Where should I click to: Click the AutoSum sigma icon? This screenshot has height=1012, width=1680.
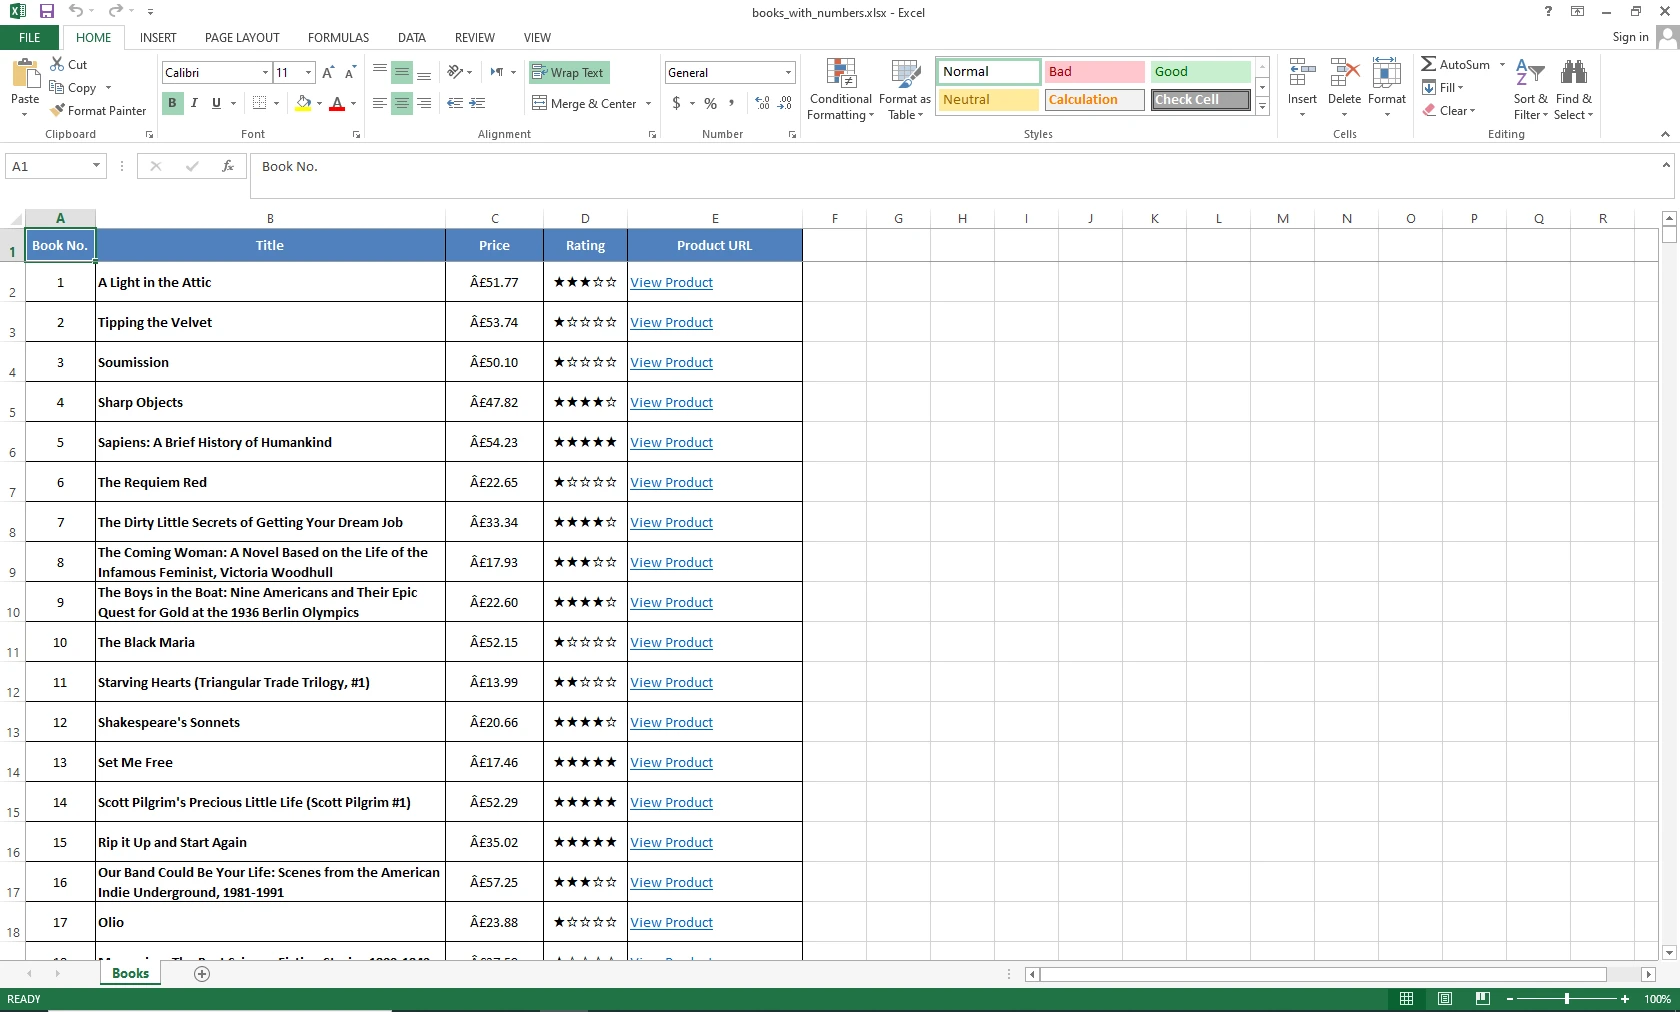[x=1429, y=64]
